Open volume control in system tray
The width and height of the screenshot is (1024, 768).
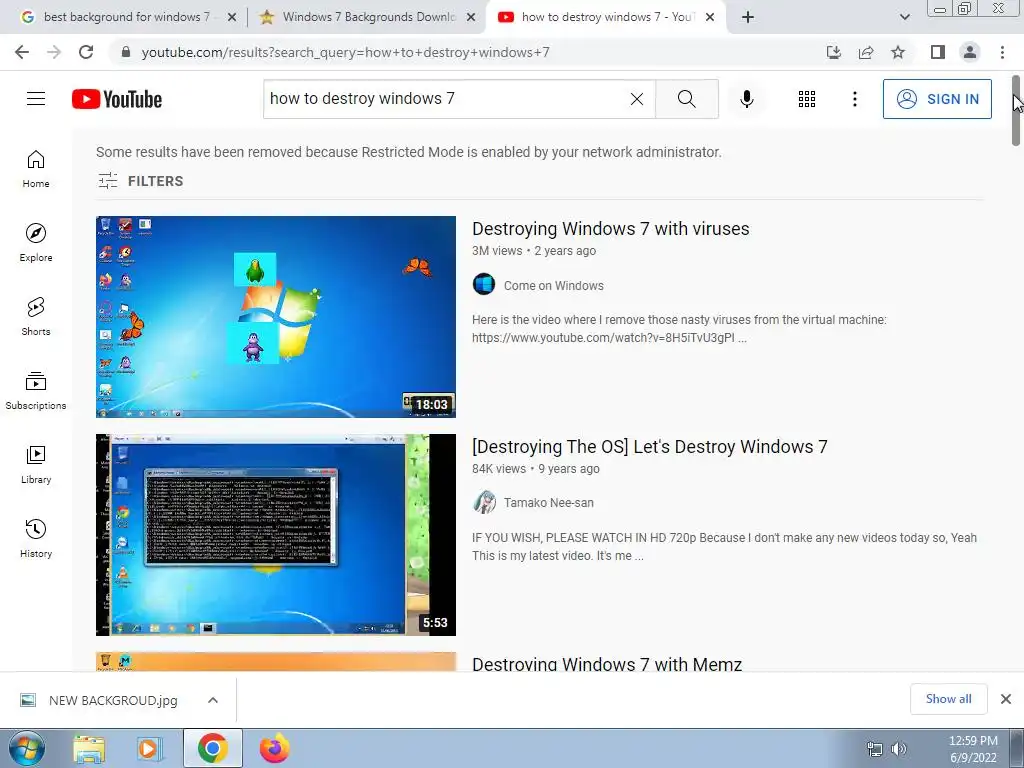pos(899,749)
